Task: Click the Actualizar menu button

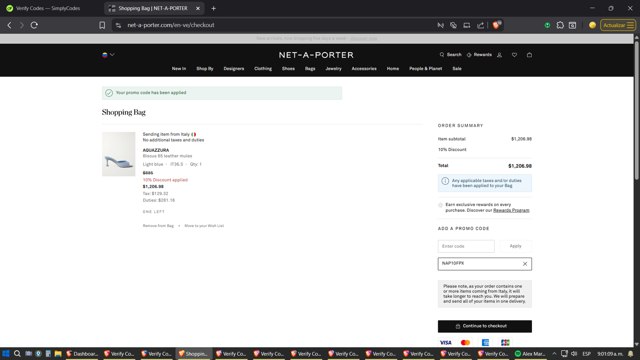Action: coord(617,25)
